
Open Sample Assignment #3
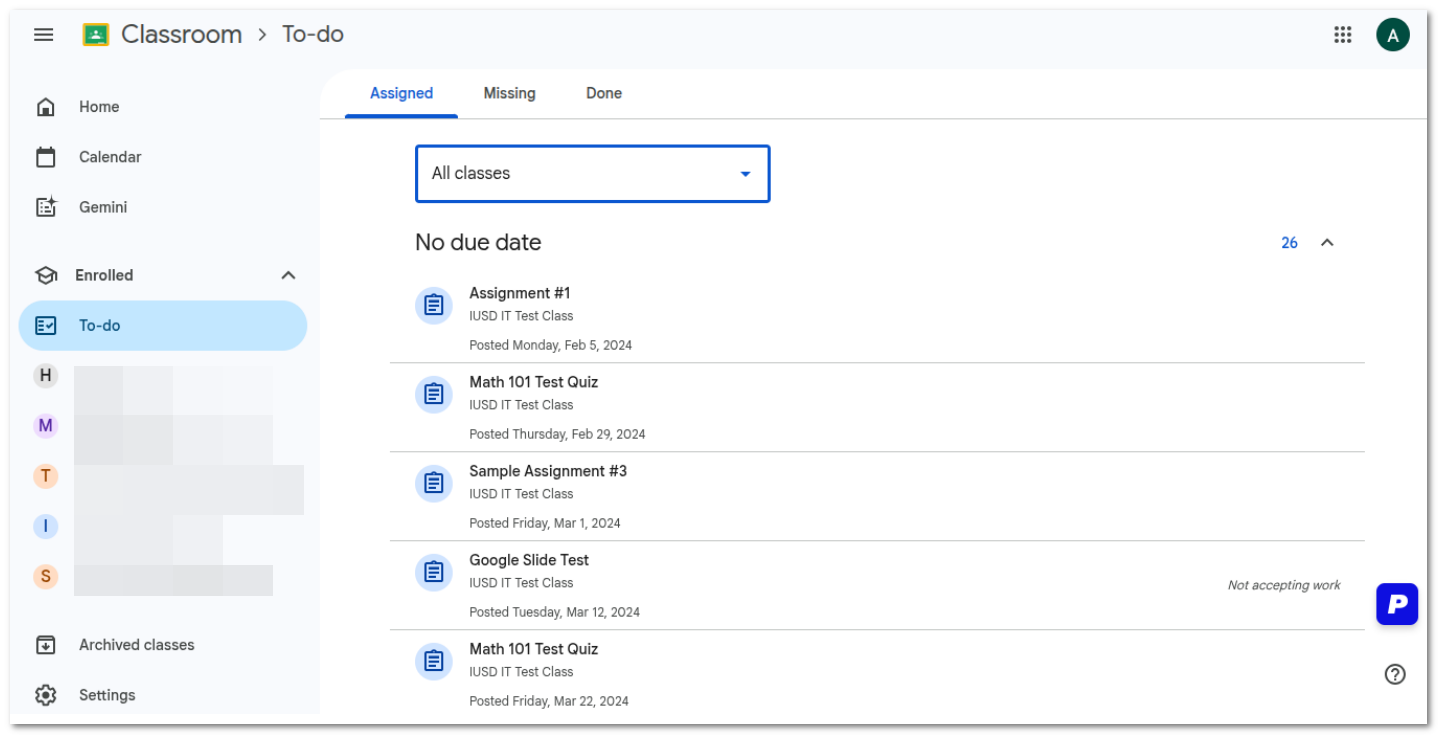point(877,496)
